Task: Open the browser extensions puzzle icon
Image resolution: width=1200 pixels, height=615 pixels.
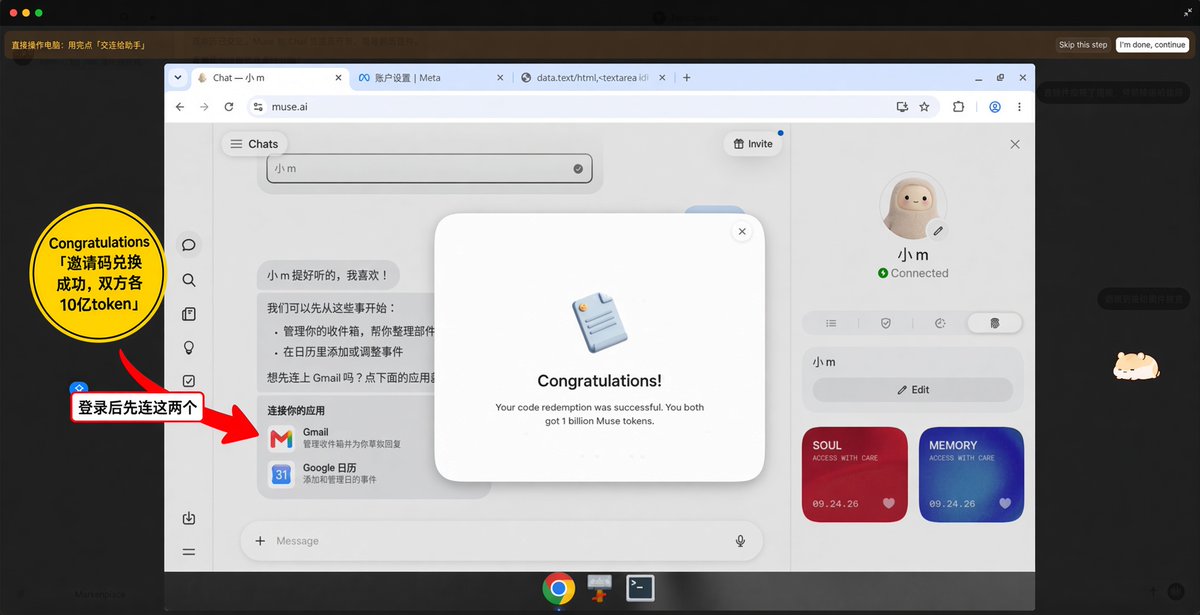Action: 958,107
